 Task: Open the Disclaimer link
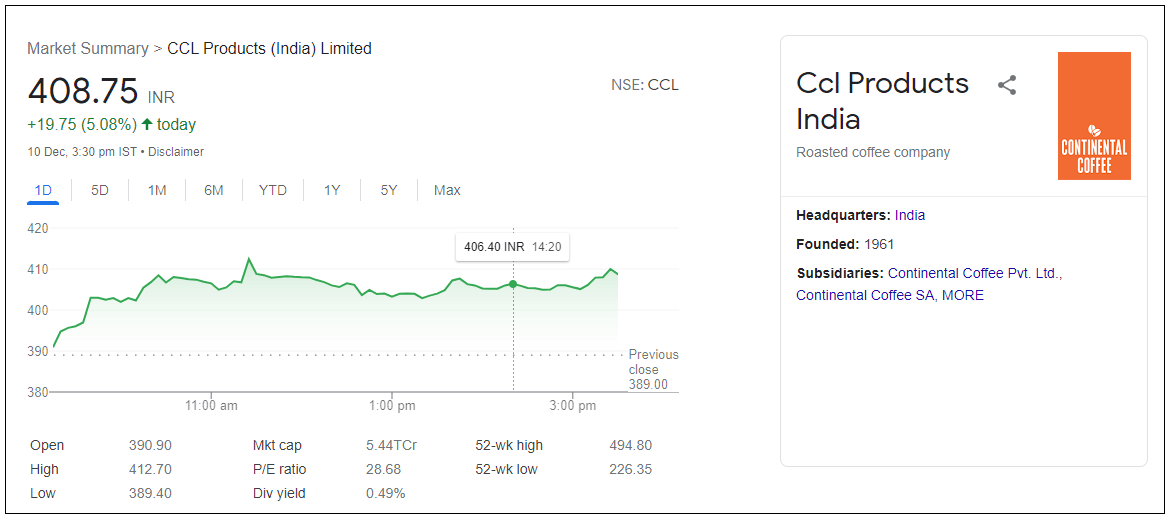(176, 152)
